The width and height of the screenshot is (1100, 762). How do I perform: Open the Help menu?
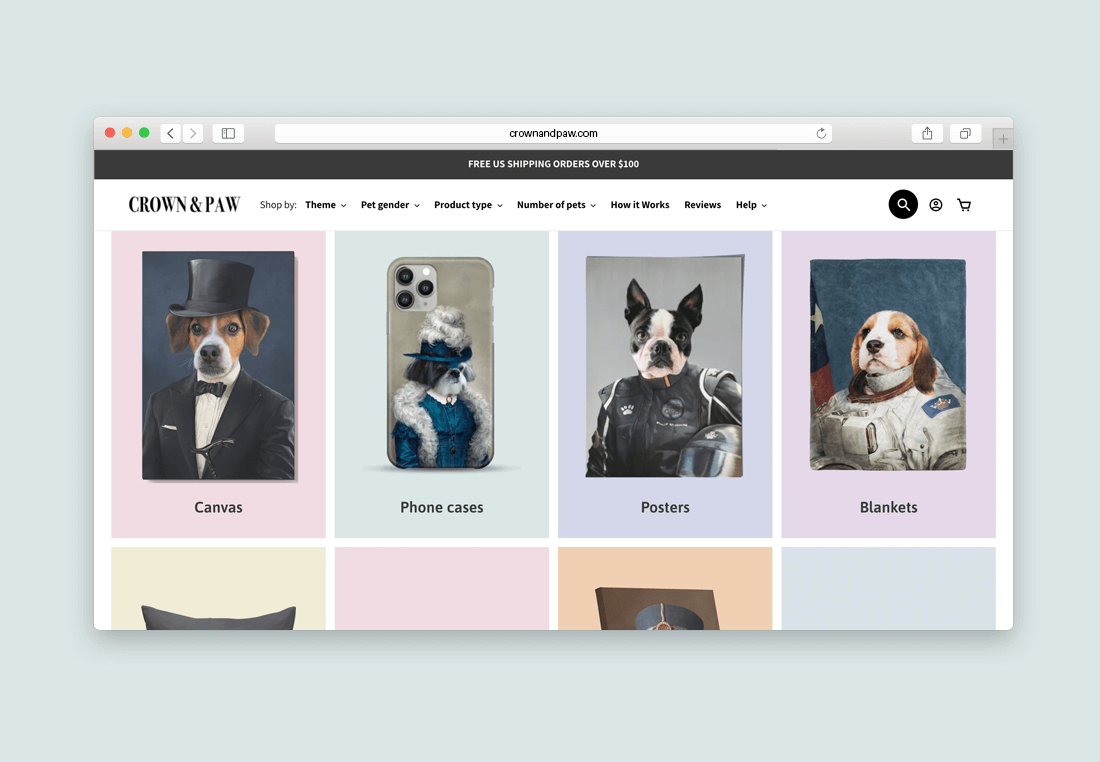(x=751, y=205)
